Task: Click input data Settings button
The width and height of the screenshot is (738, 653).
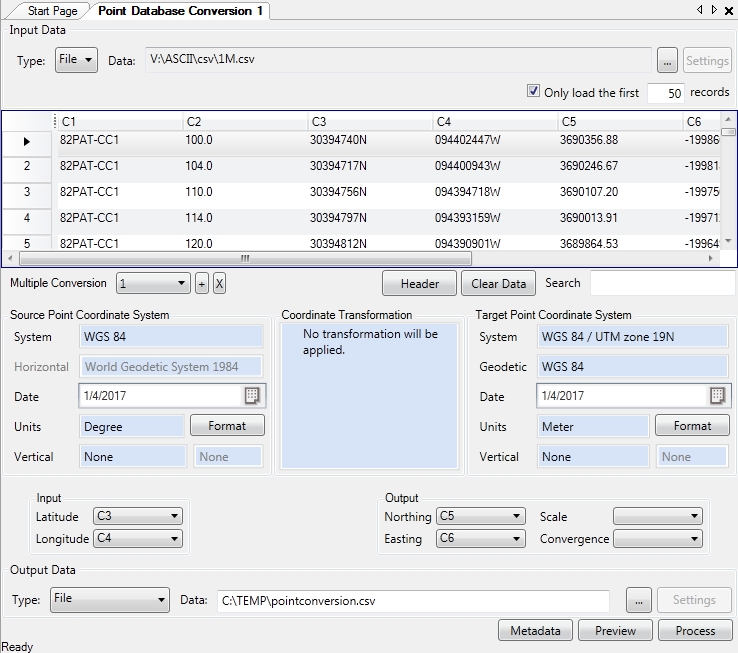Action: tap(707, 60)
